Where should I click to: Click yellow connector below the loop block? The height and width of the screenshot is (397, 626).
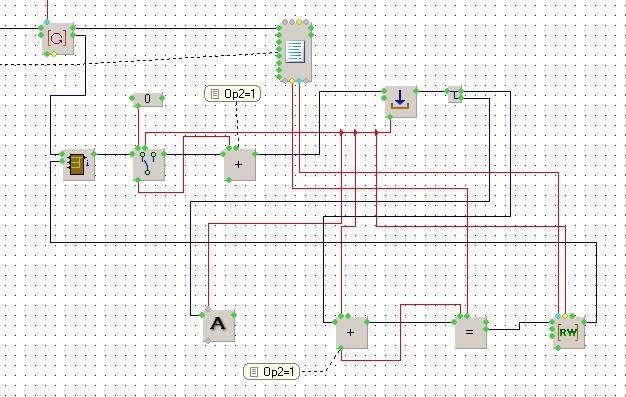click(54, 54)
